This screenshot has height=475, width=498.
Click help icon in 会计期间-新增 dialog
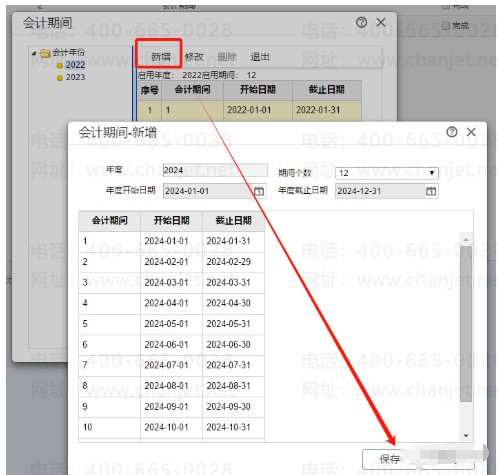452,132
